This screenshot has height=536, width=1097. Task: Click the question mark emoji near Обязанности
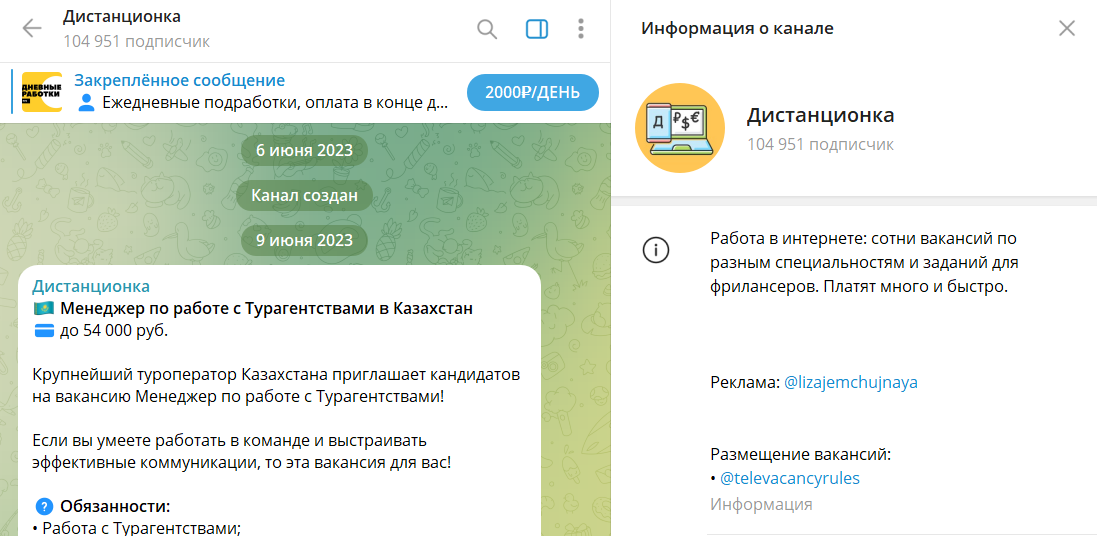pos(43,505)
